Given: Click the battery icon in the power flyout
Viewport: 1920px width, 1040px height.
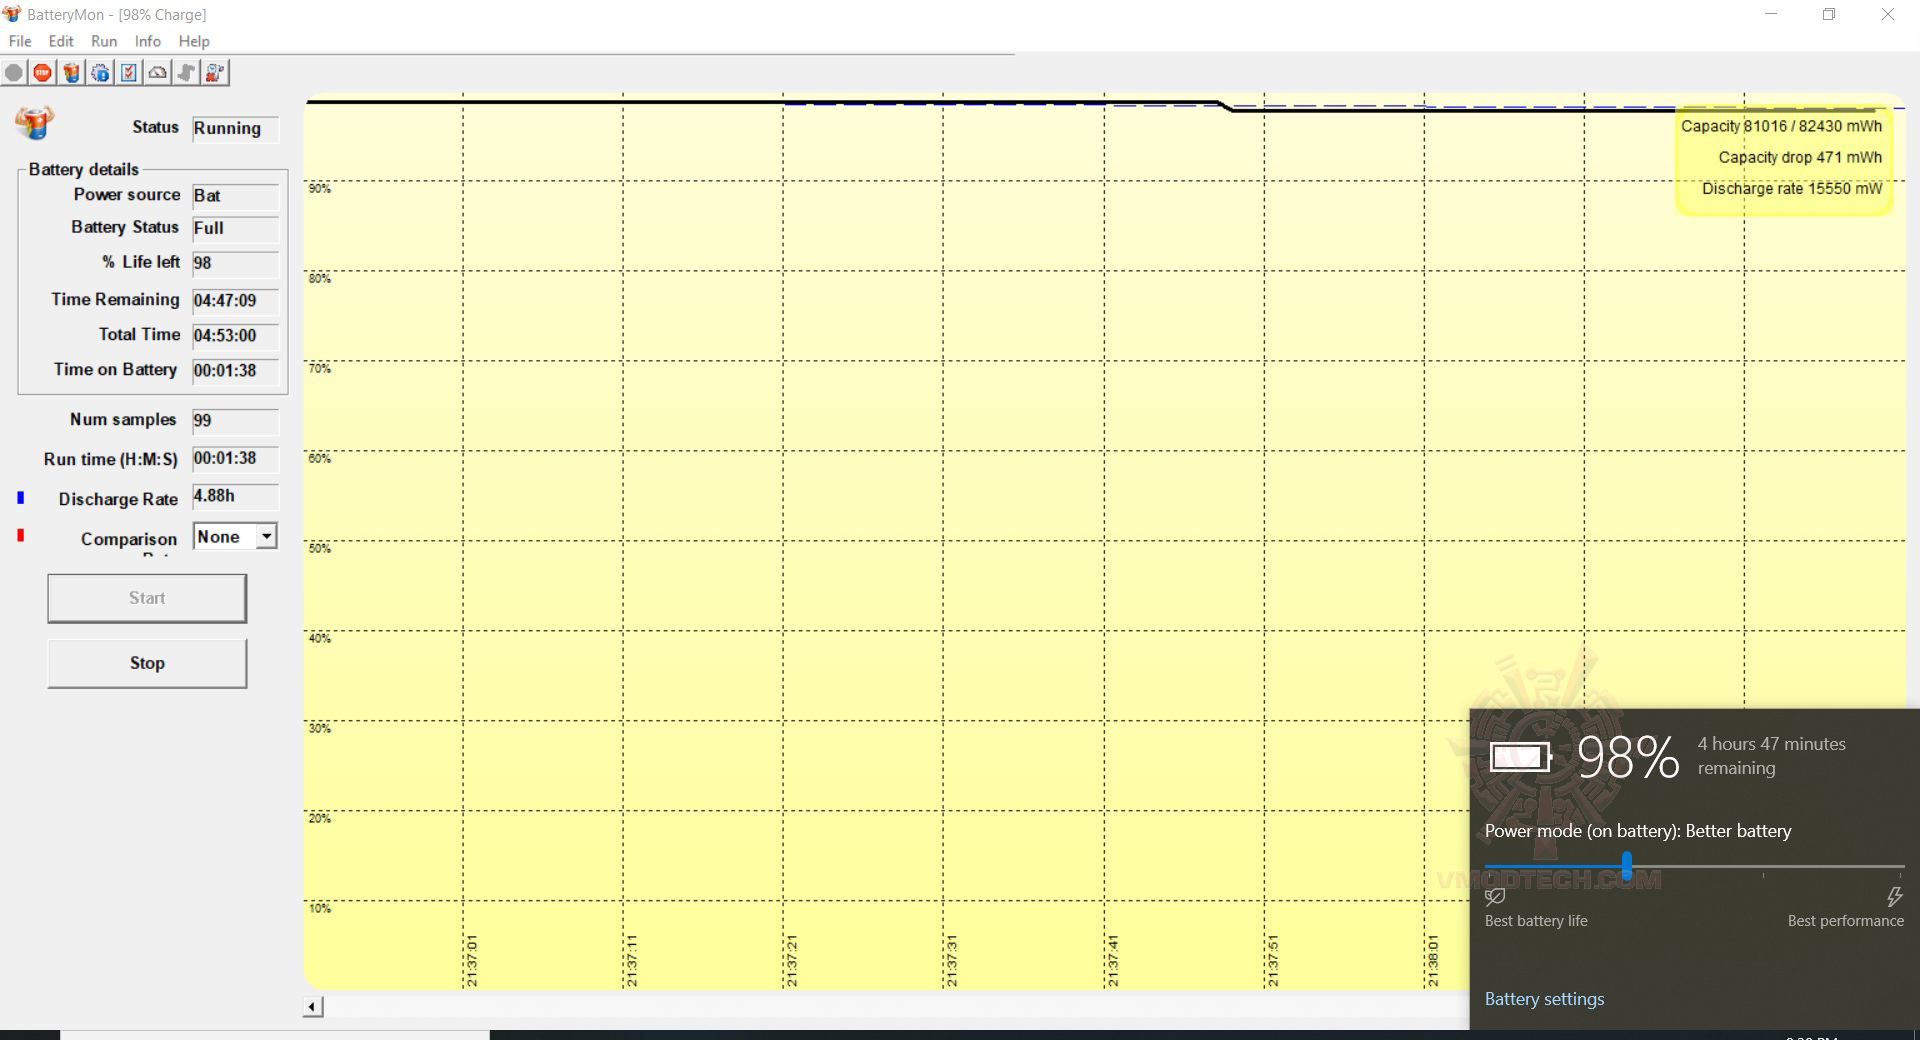Looking at the screenshot, I should (1520, 757).
